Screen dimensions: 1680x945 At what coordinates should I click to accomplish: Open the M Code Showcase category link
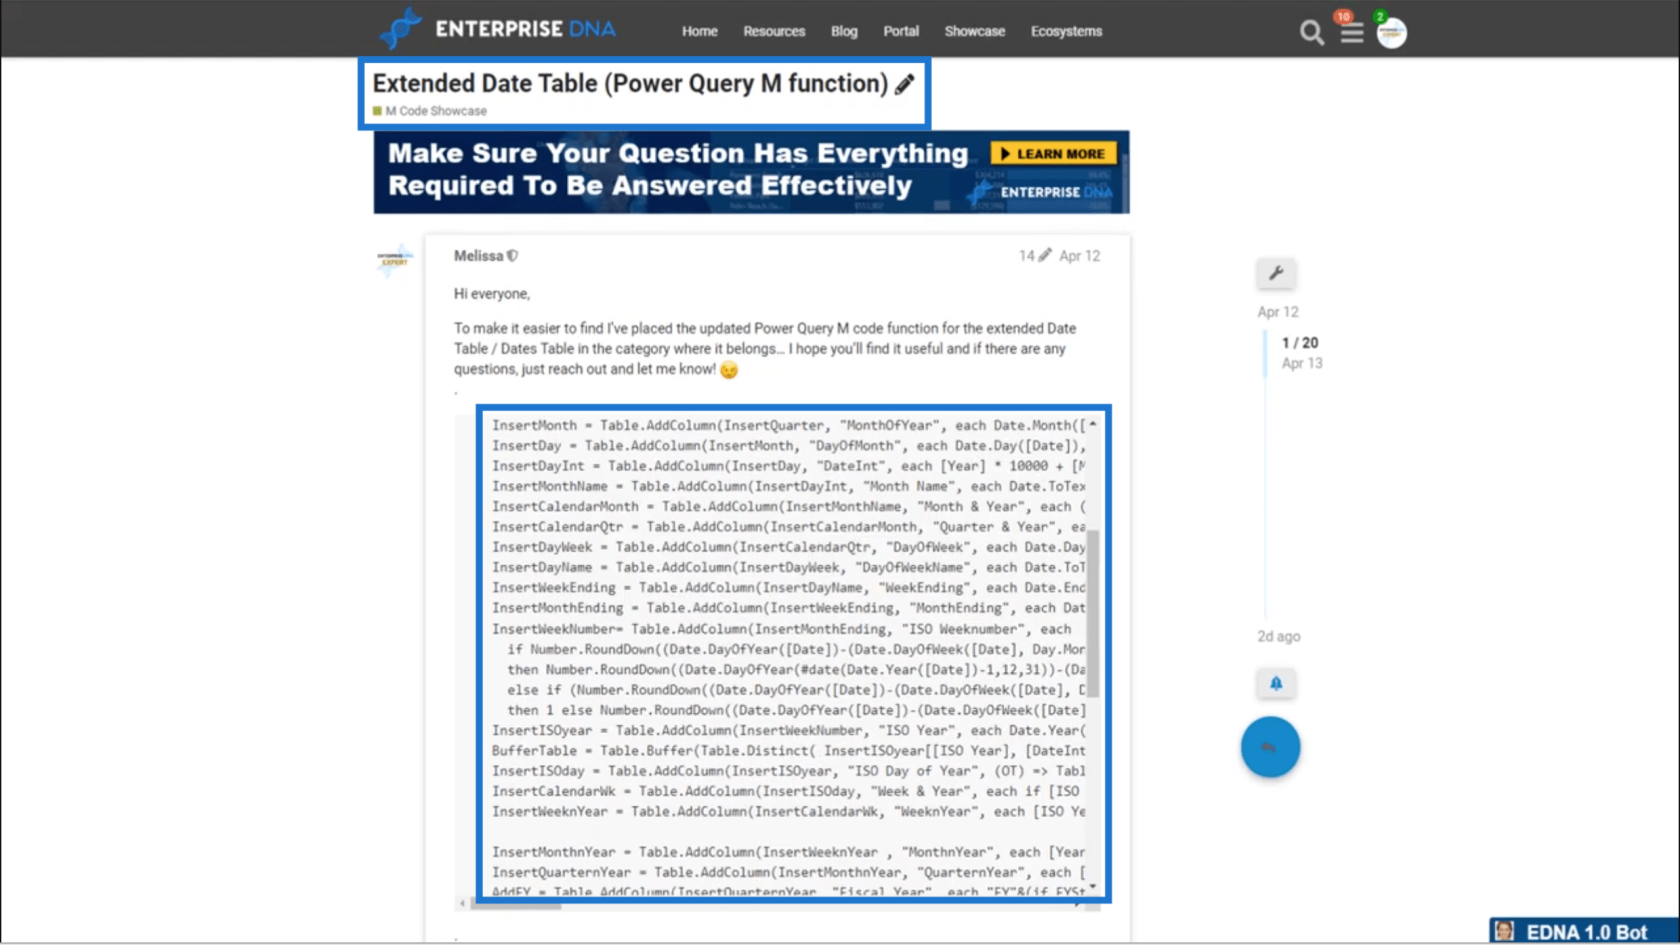[x=429, y=111]
